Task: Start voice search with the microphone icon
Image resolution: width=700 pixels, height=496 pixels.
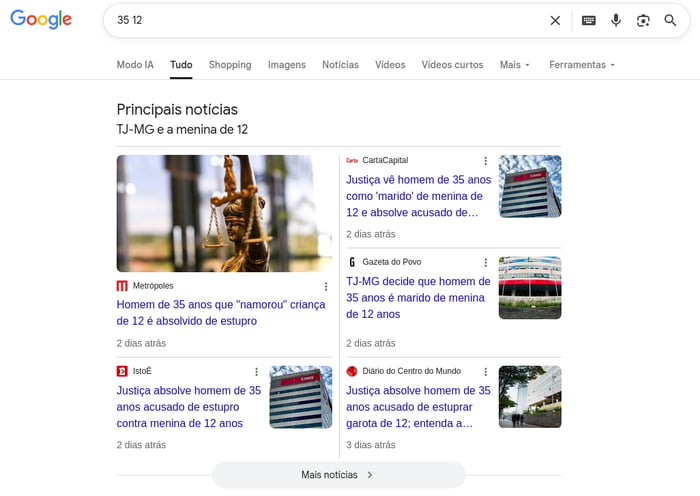Action: tap(616, 21)
